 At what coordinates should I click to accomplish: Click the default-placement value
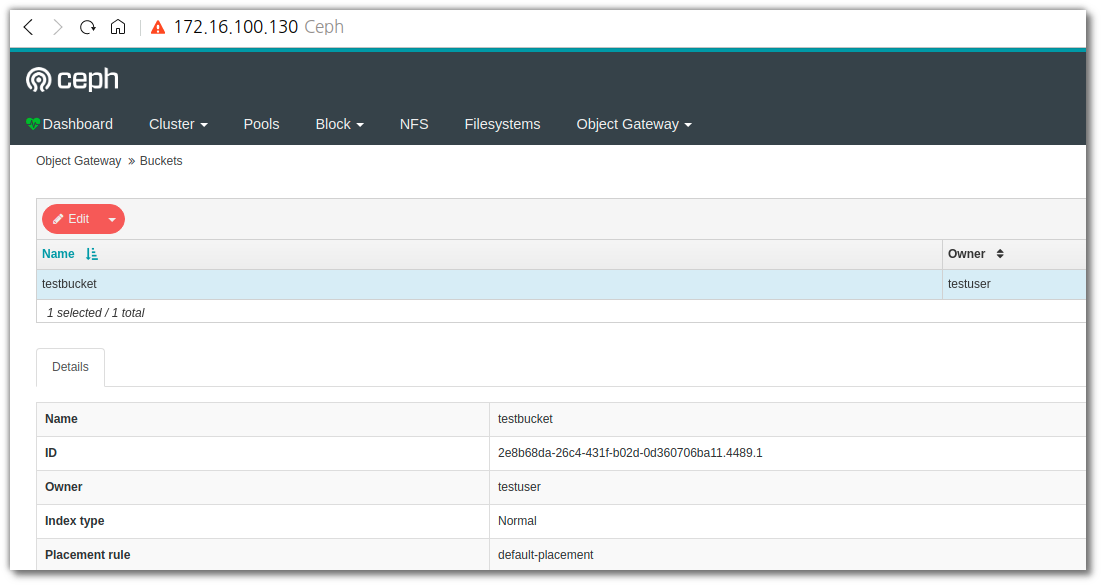[545, 555]
